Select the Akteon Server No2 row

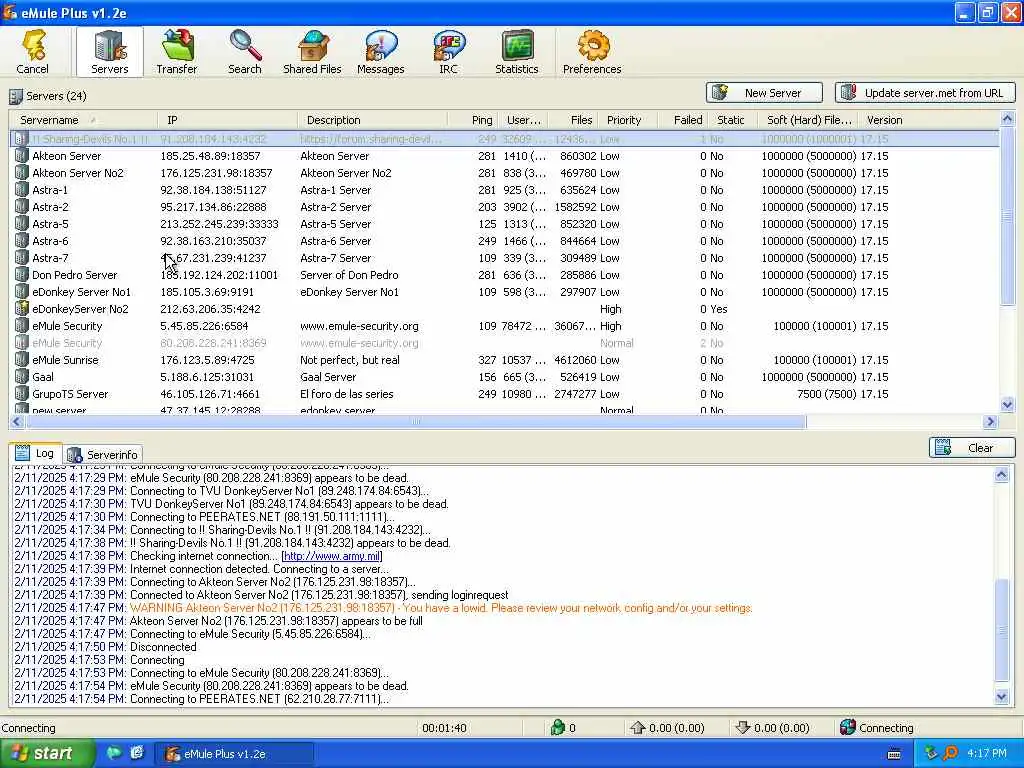pyautogui.click(x=504, y=173)
